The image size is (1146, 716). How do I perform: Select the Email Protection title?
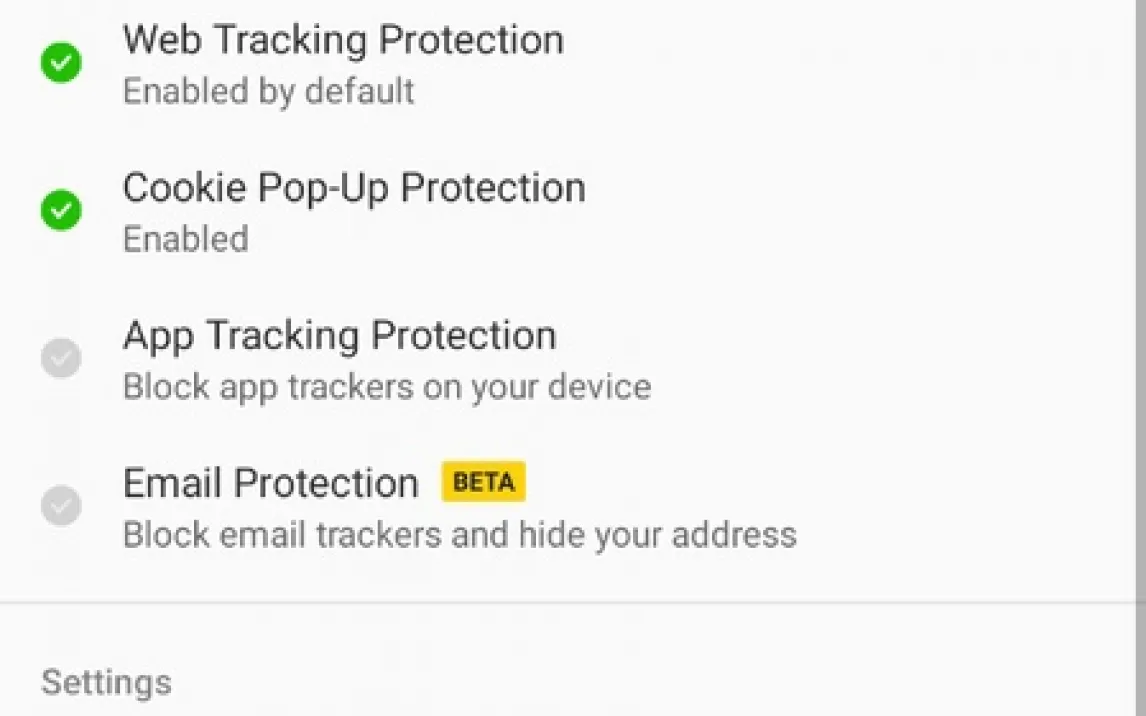pos(270,483)
